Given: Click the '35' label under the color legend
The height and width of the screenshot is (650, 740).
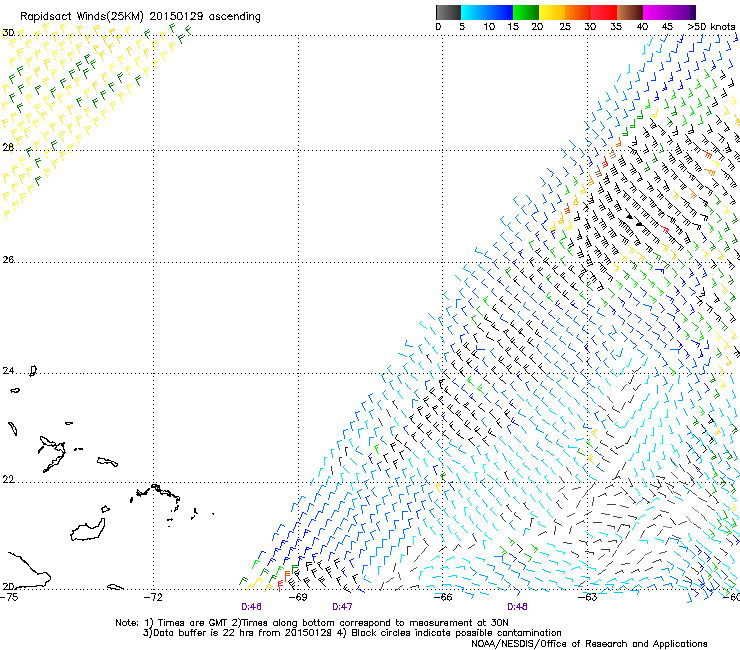Looking at the screenshot, I should pyautogui.click(x=616, y=27).
